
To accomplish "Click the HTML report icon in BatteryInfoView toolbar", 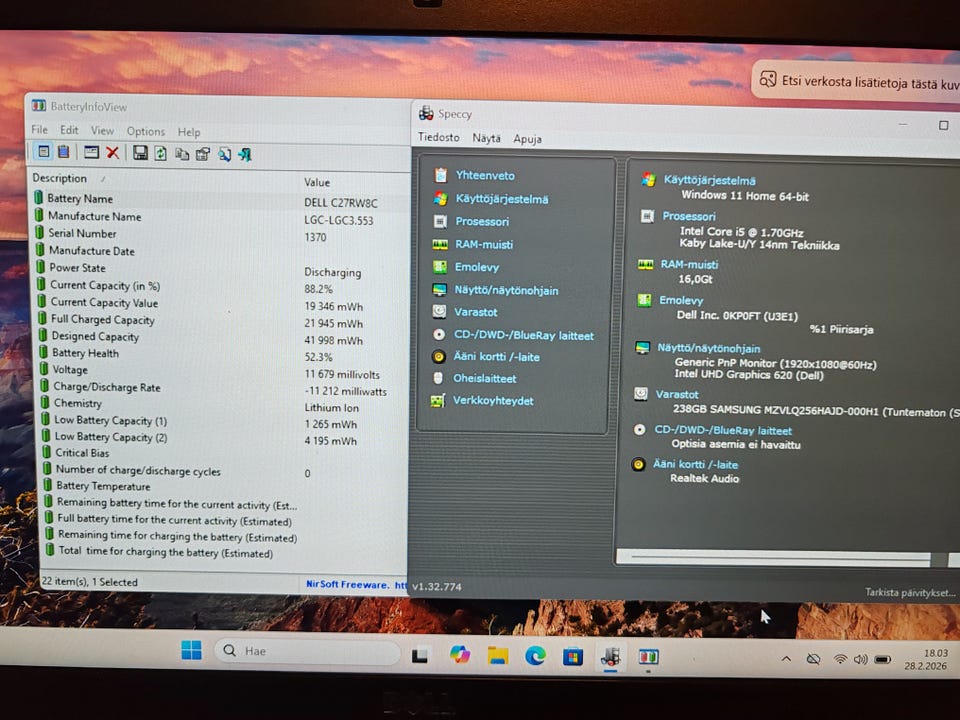I will coord(203,154).
